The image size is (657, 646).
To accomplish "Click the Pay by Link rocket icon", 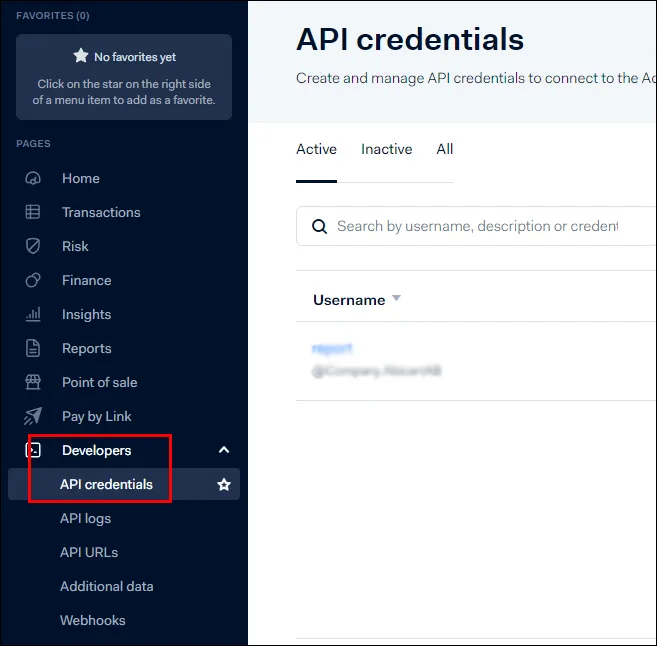I will click(33, 416).
